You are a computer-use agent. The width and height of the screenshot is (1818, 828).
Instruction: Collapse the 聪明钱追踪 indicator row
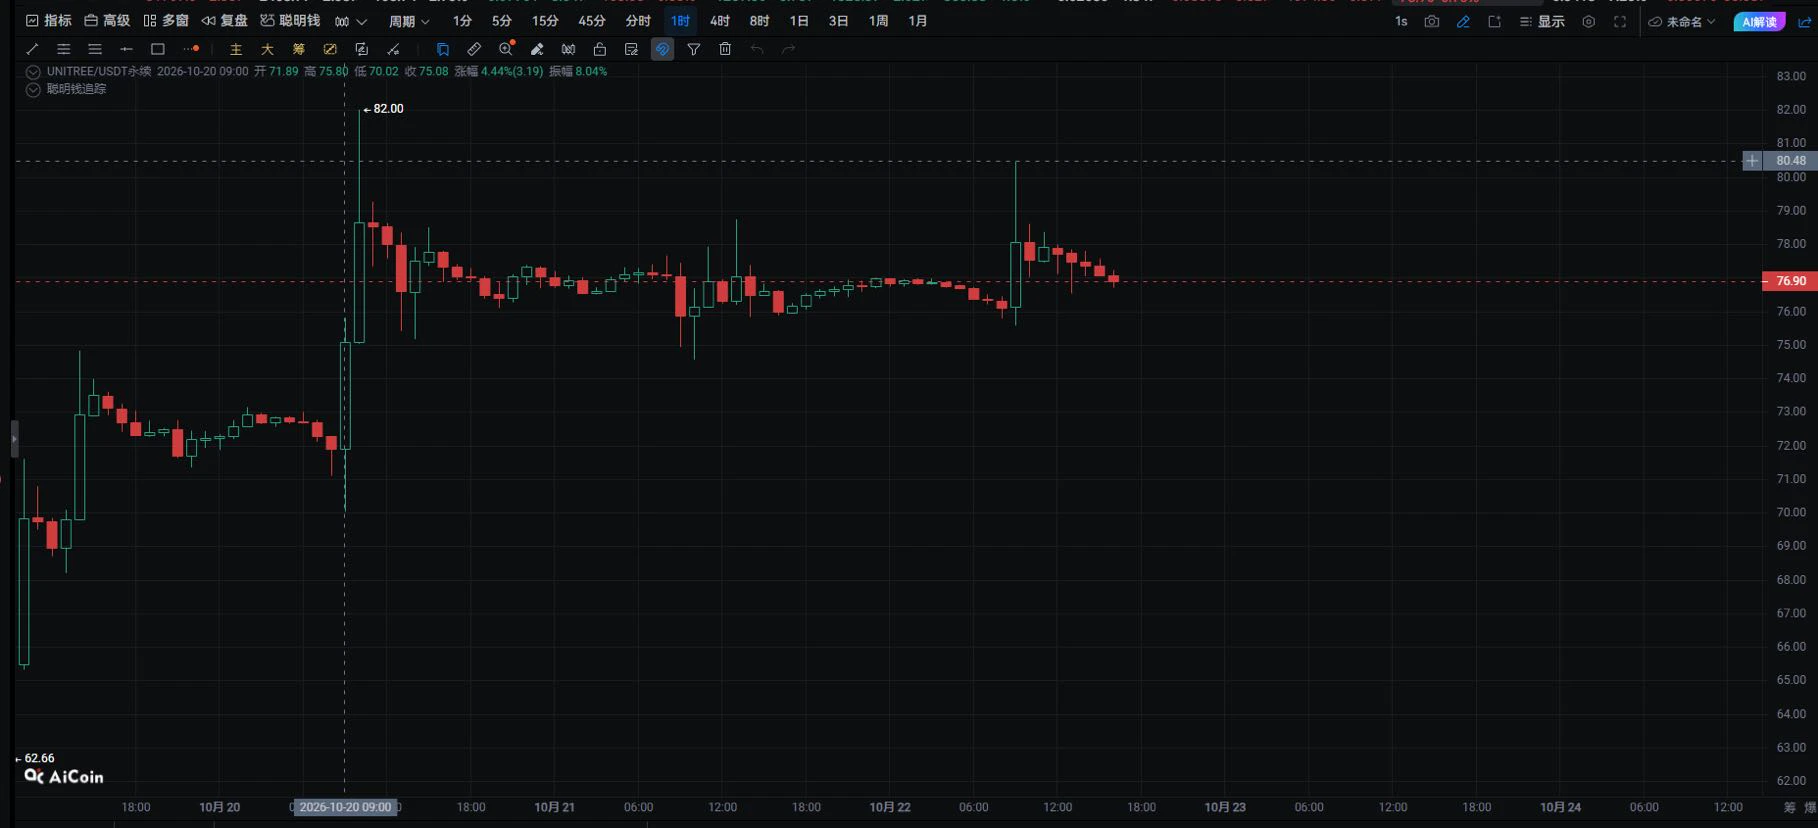[33, 89]
